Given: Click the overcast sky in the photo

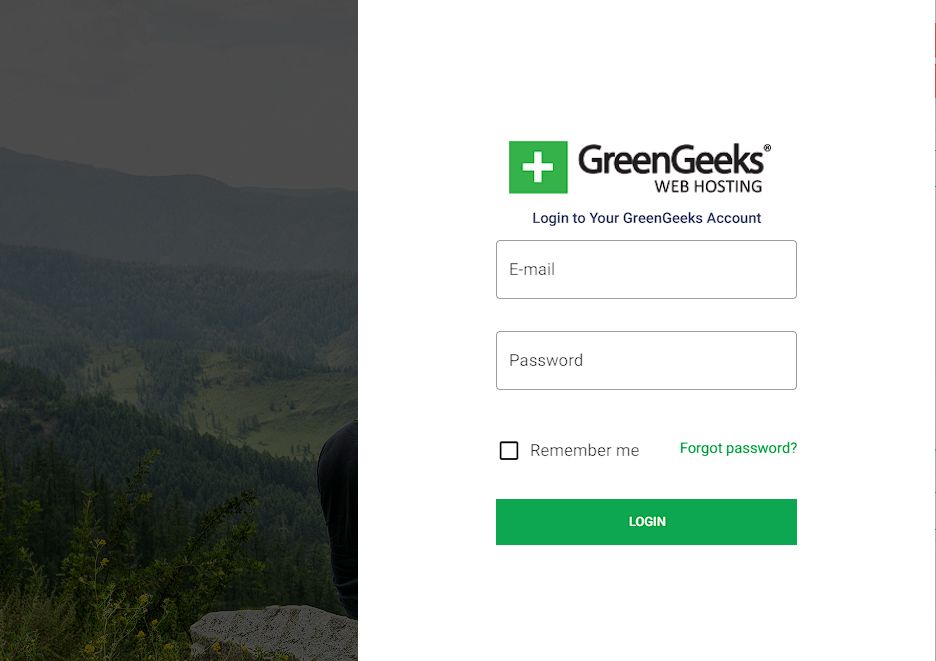Looking at the screenshot, I should pos(179,72).
